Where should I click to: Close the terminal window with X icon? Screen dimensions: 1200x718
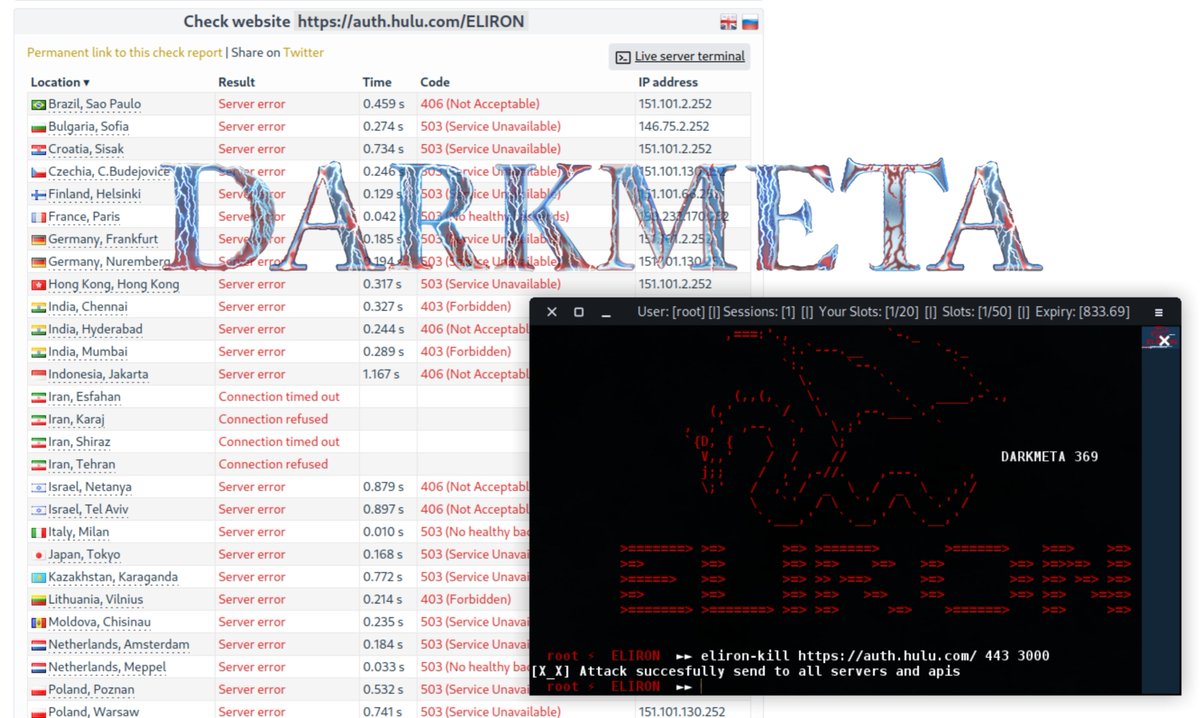point(551,312)
